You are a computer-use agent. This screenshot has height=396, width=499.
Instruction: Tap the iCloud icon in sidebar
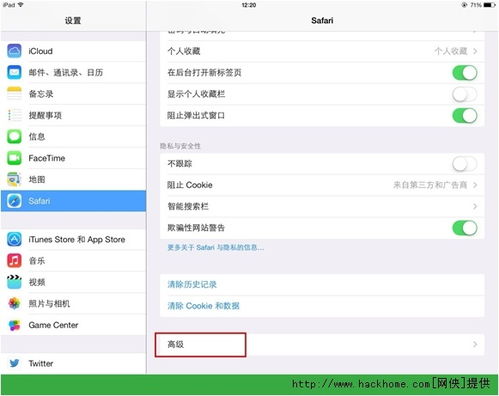(x=14, y=51)
